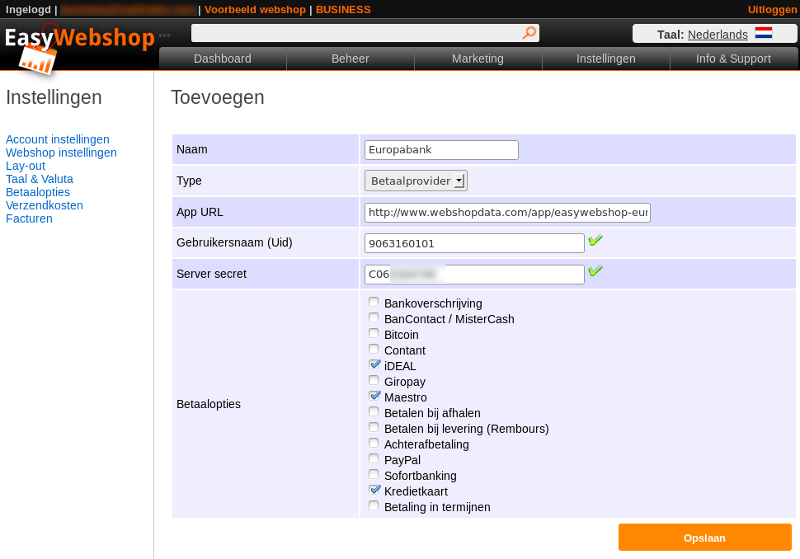Tick the Giropay checkbox
This screenshot has height=559, width=800.
tap(374, 380)
